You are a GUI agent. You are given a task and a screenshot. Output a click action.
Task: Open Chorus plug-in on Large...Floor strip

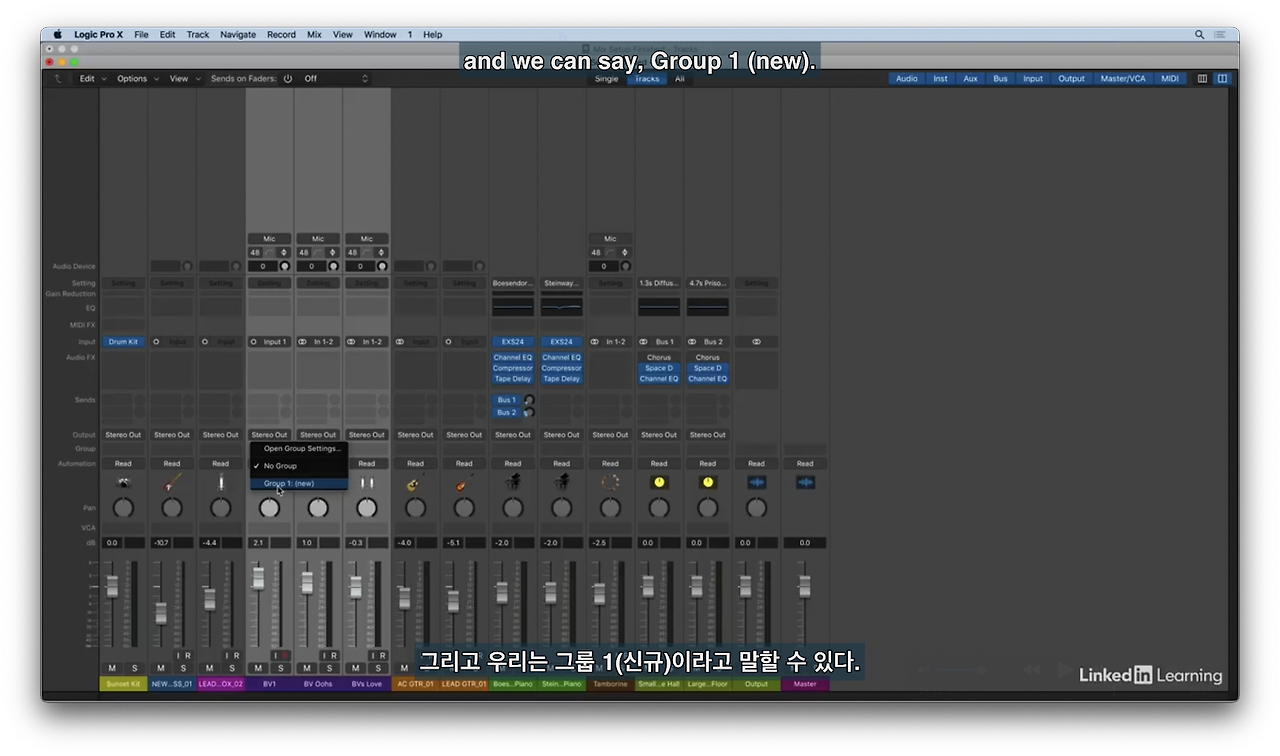[x=708, y=357]
